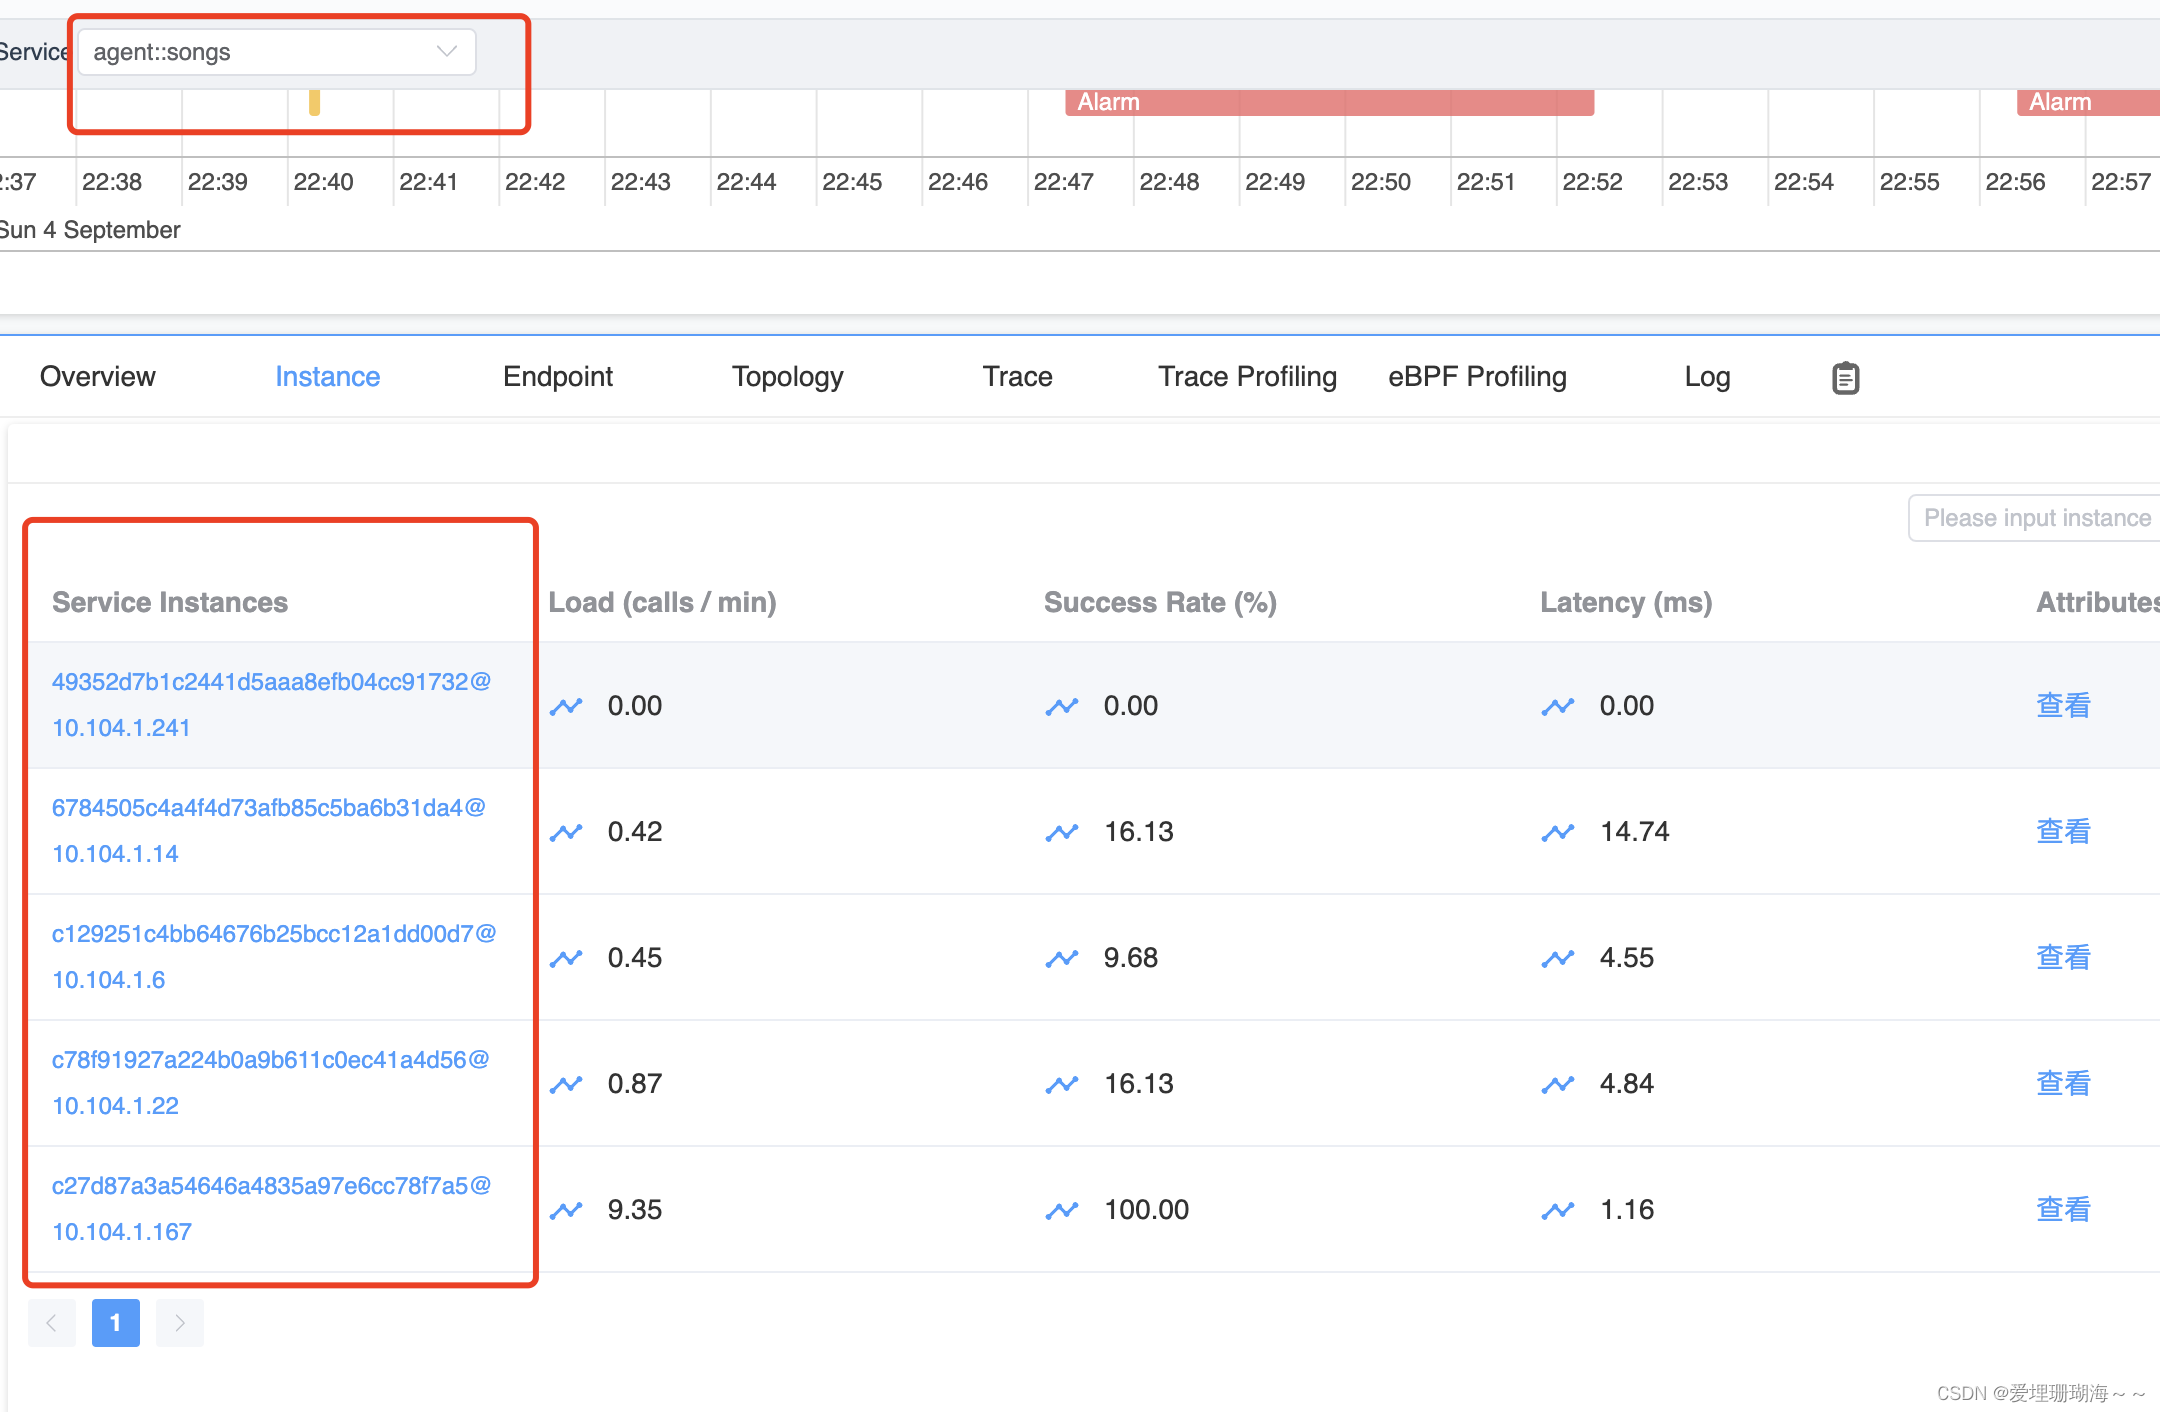Click the Load (calls / min) column header
The image size is (2160, 1412).
[x=662, y=602]
